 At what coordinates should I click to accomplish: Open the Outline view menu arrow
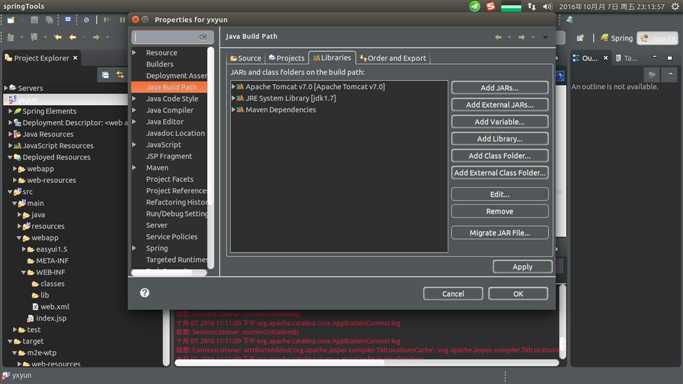click(x=670, y=75)
